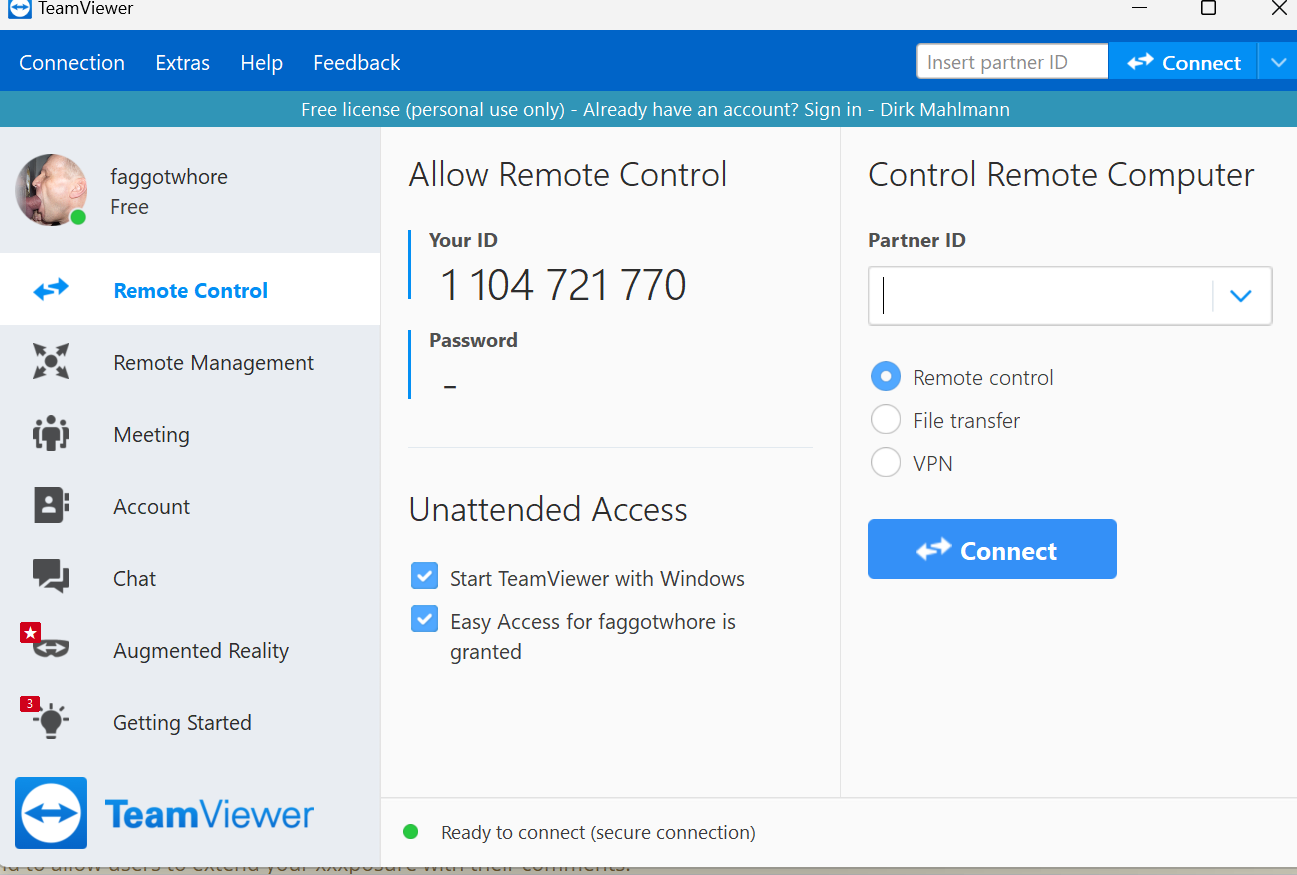Click the TeamViewer title bar app icon
Screen dimensions: 1297x875
point(19,9)
